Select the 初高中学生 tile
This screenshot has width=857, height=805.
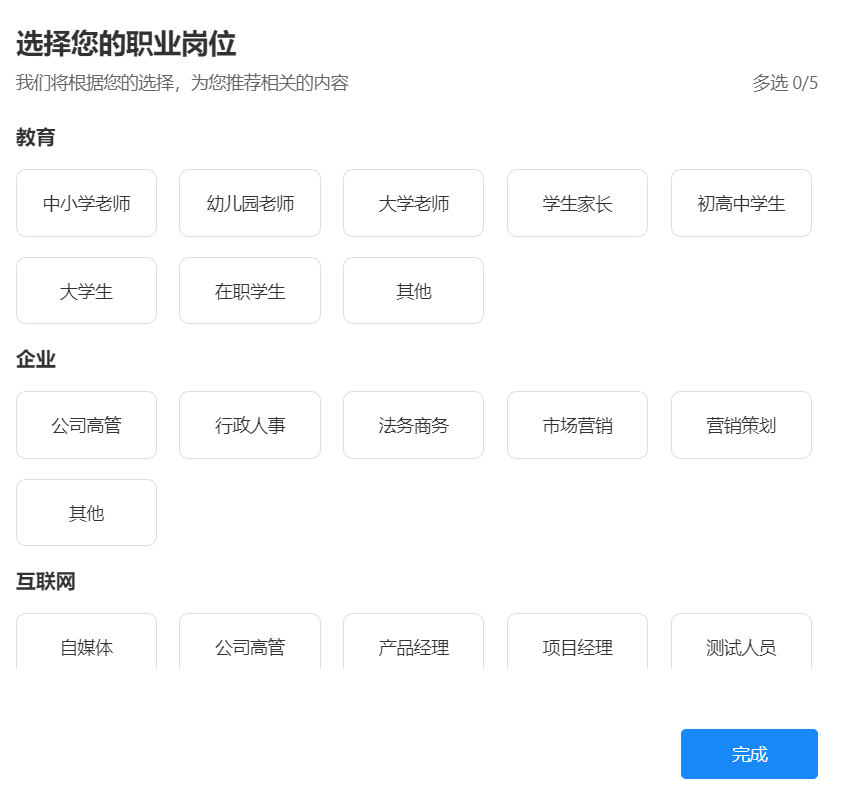[x=741, y=203]
